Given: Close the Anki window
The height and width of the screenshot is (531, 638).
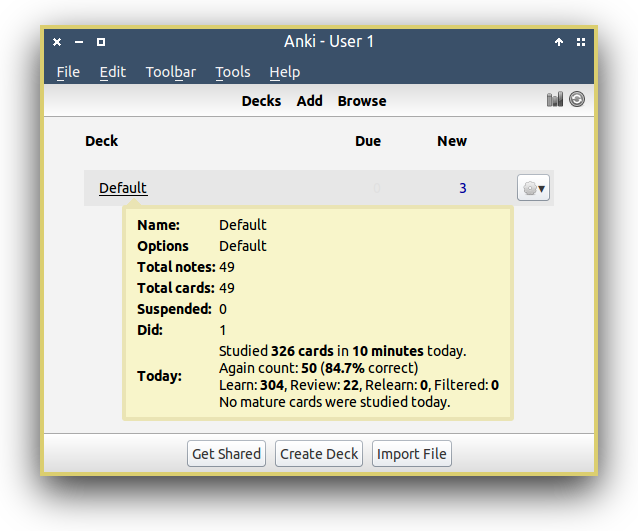Looking at the screenshot, I should coord(57,42).
